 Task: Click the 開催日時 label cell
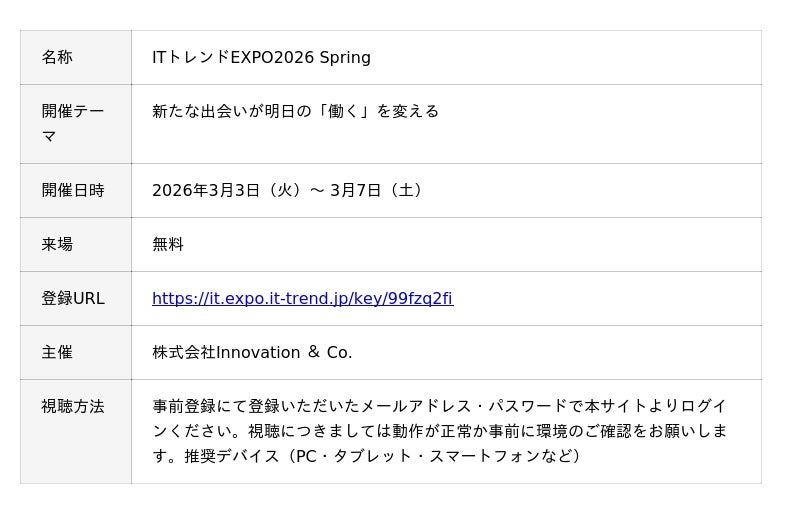(73, 190)
